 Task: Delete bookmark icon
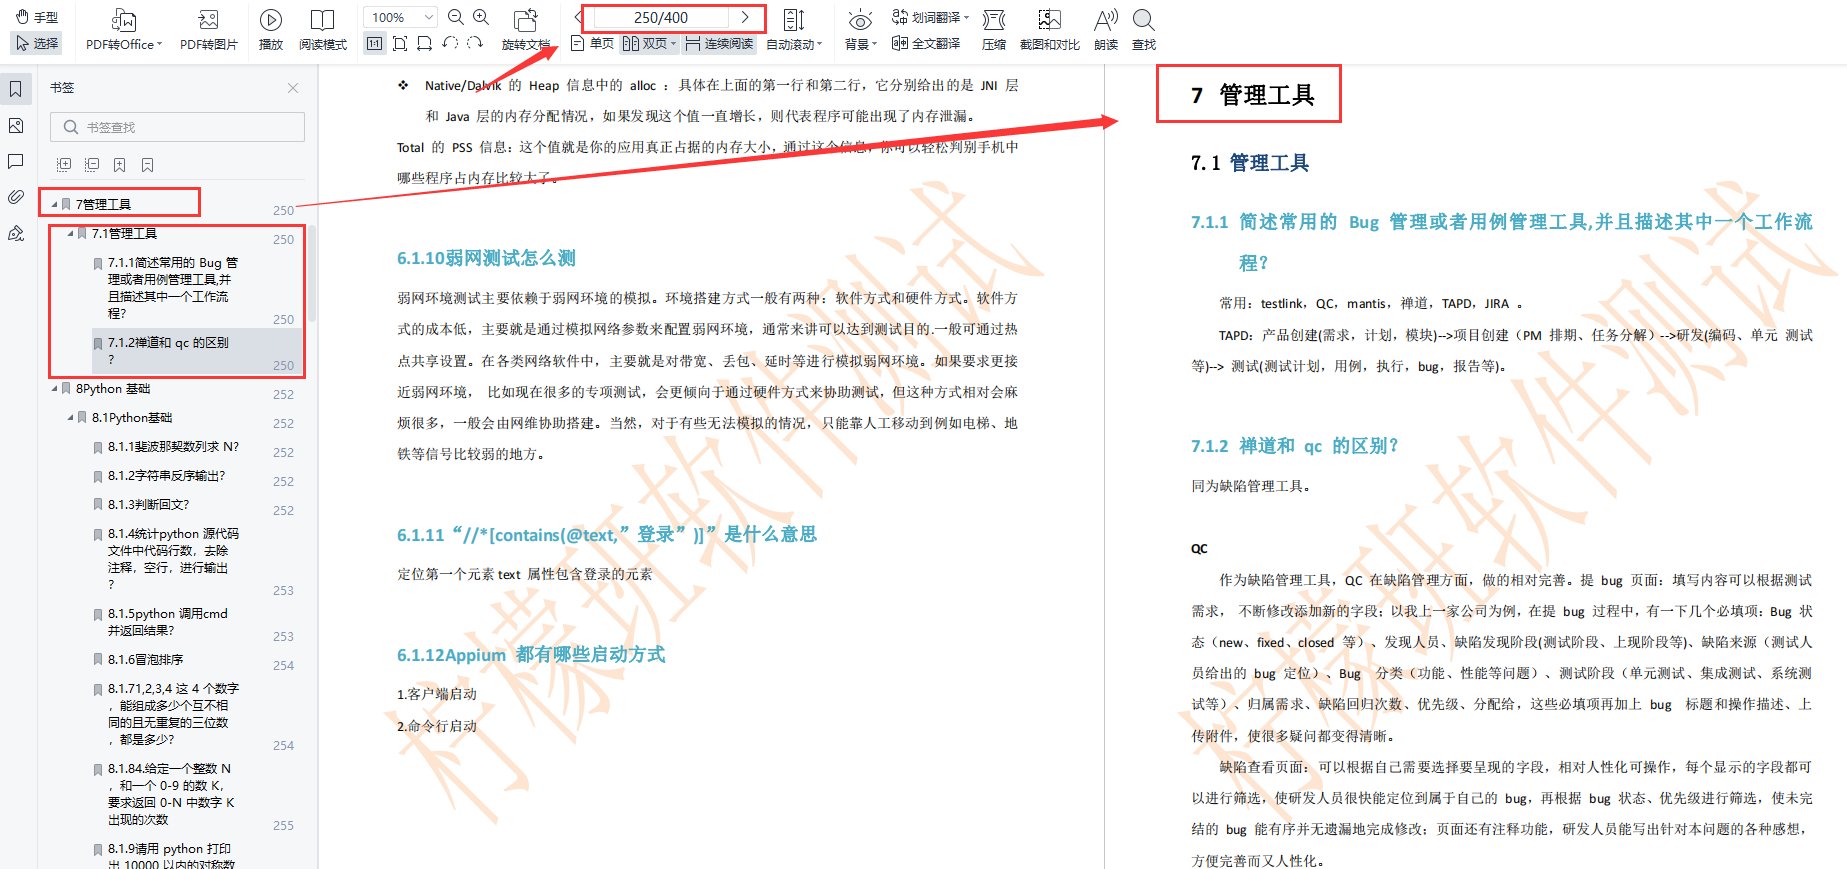[148, 165]
